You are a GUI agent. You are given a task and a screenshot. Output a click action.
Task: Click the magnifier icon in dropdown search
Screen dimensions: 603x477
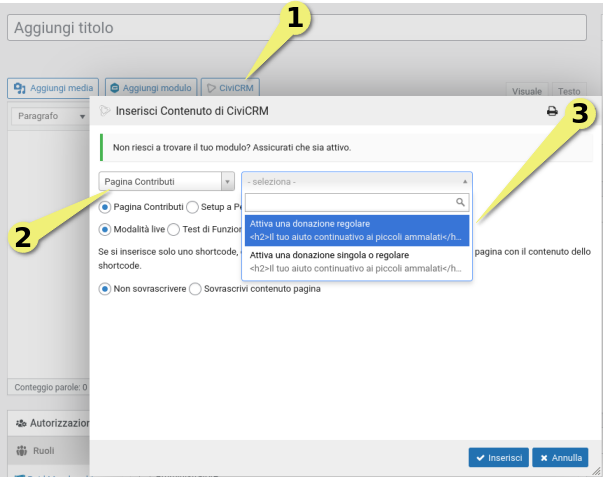pyautogui.click(x=460, y=202)
